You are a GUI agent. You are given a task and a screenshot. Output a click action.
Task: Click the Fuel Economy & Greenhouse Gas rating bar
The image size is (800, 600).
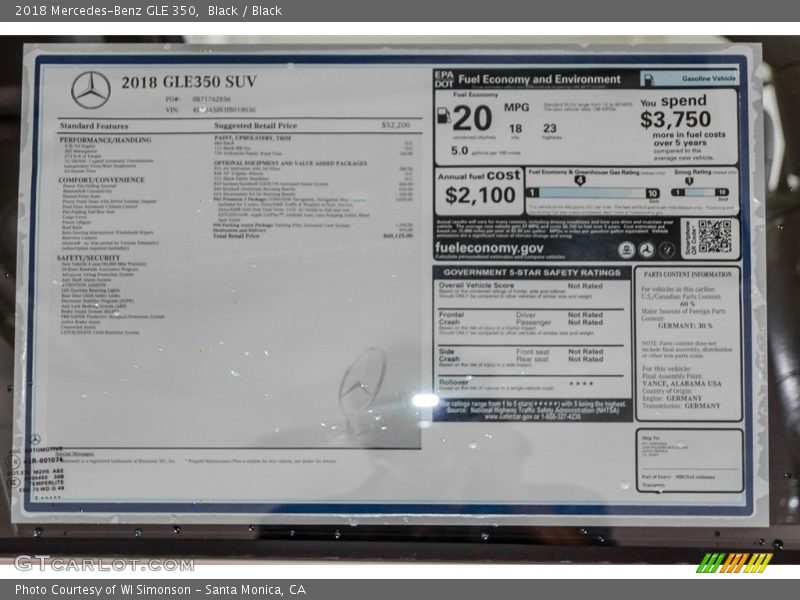pyautogui.click(x=593, y=193)
